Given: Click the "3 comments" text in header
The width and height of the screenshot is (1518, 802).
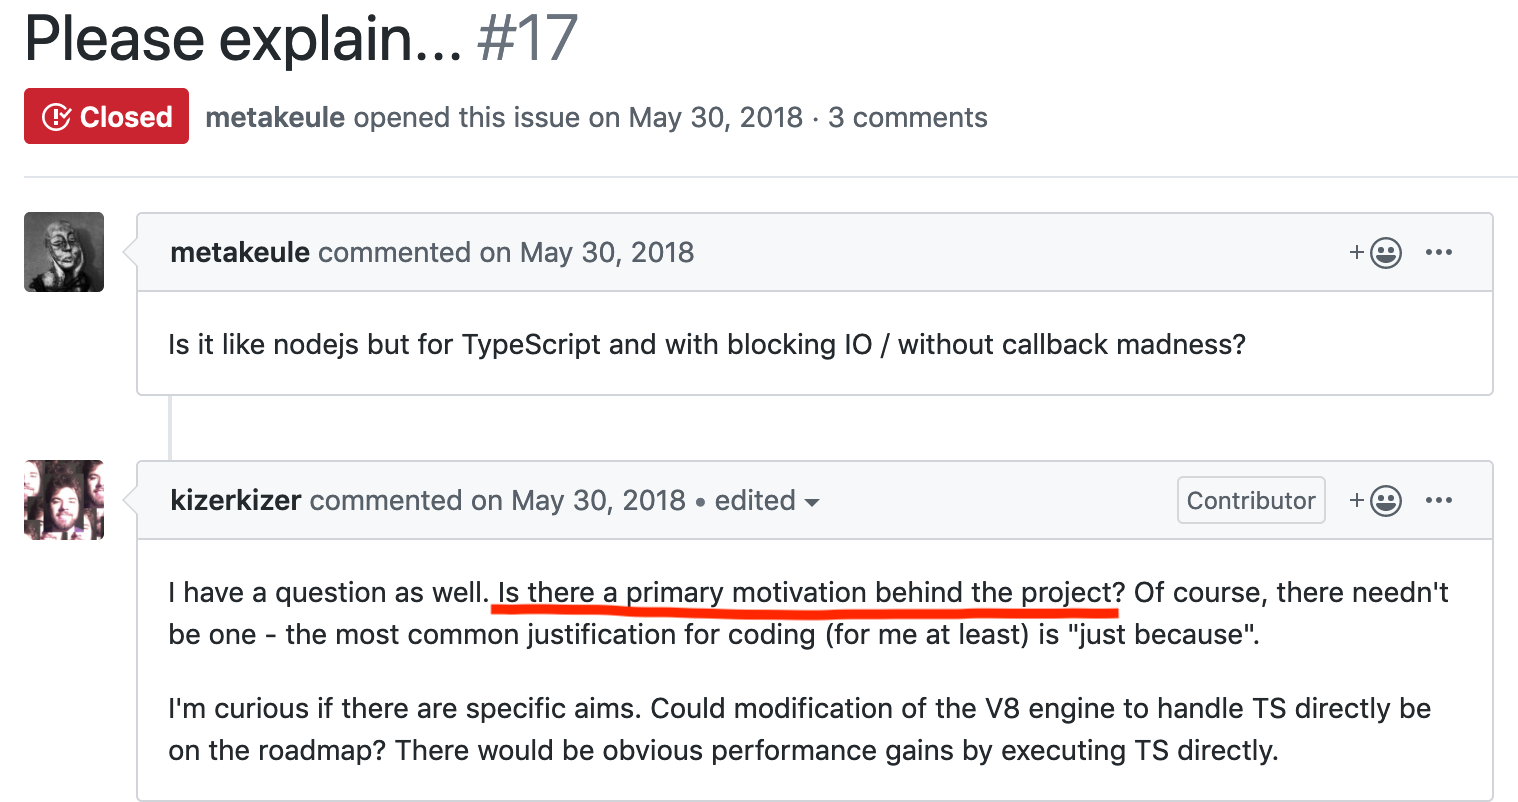Looking at the screenshot, I should (x=908, y=117).
